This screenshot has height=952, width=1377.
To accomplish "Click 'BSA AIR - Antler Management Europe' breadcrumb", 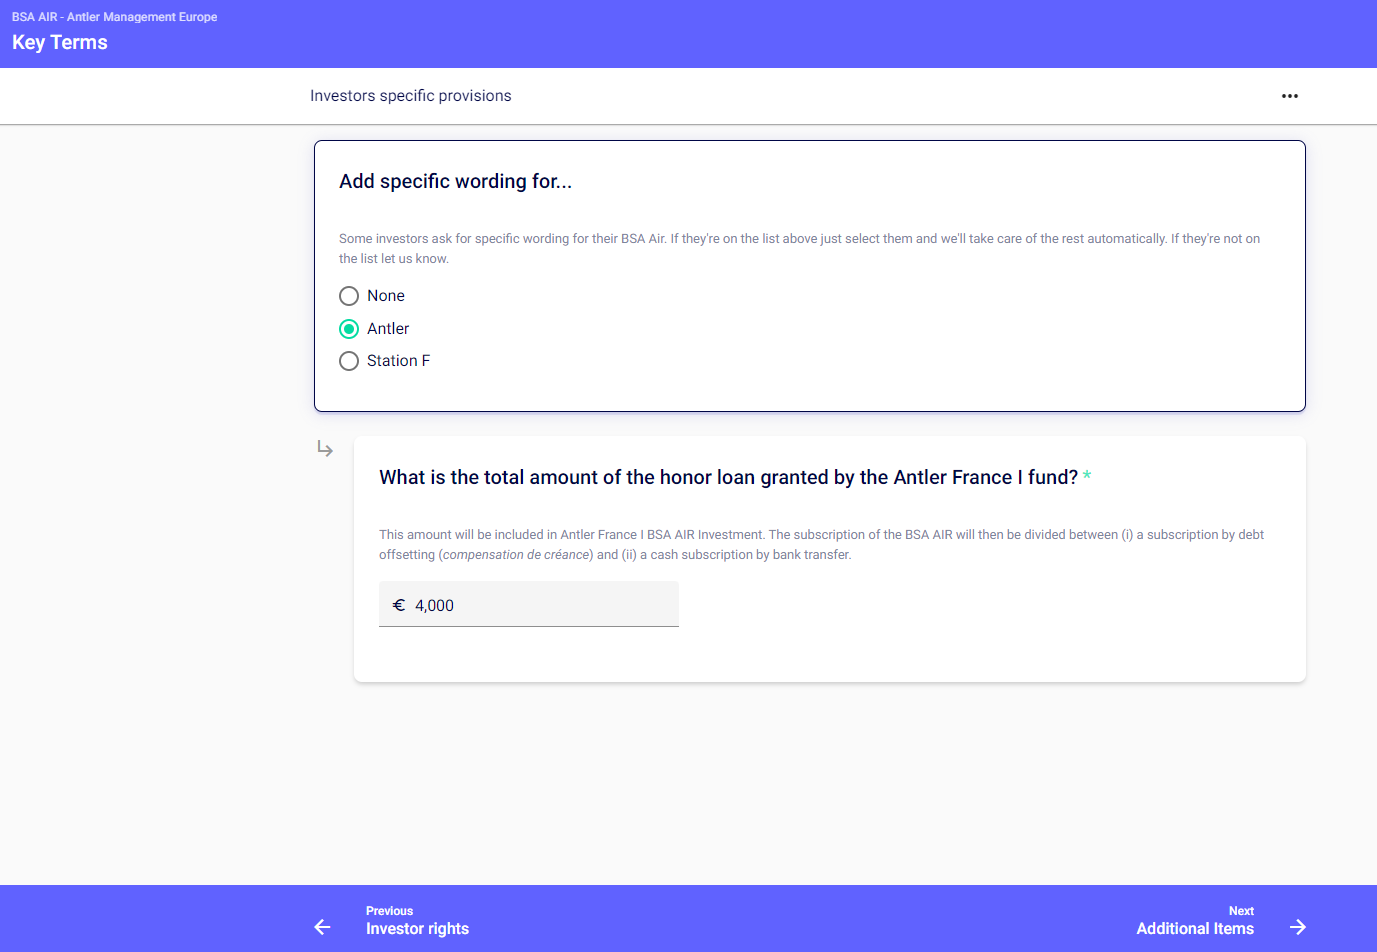I will 114,17.
